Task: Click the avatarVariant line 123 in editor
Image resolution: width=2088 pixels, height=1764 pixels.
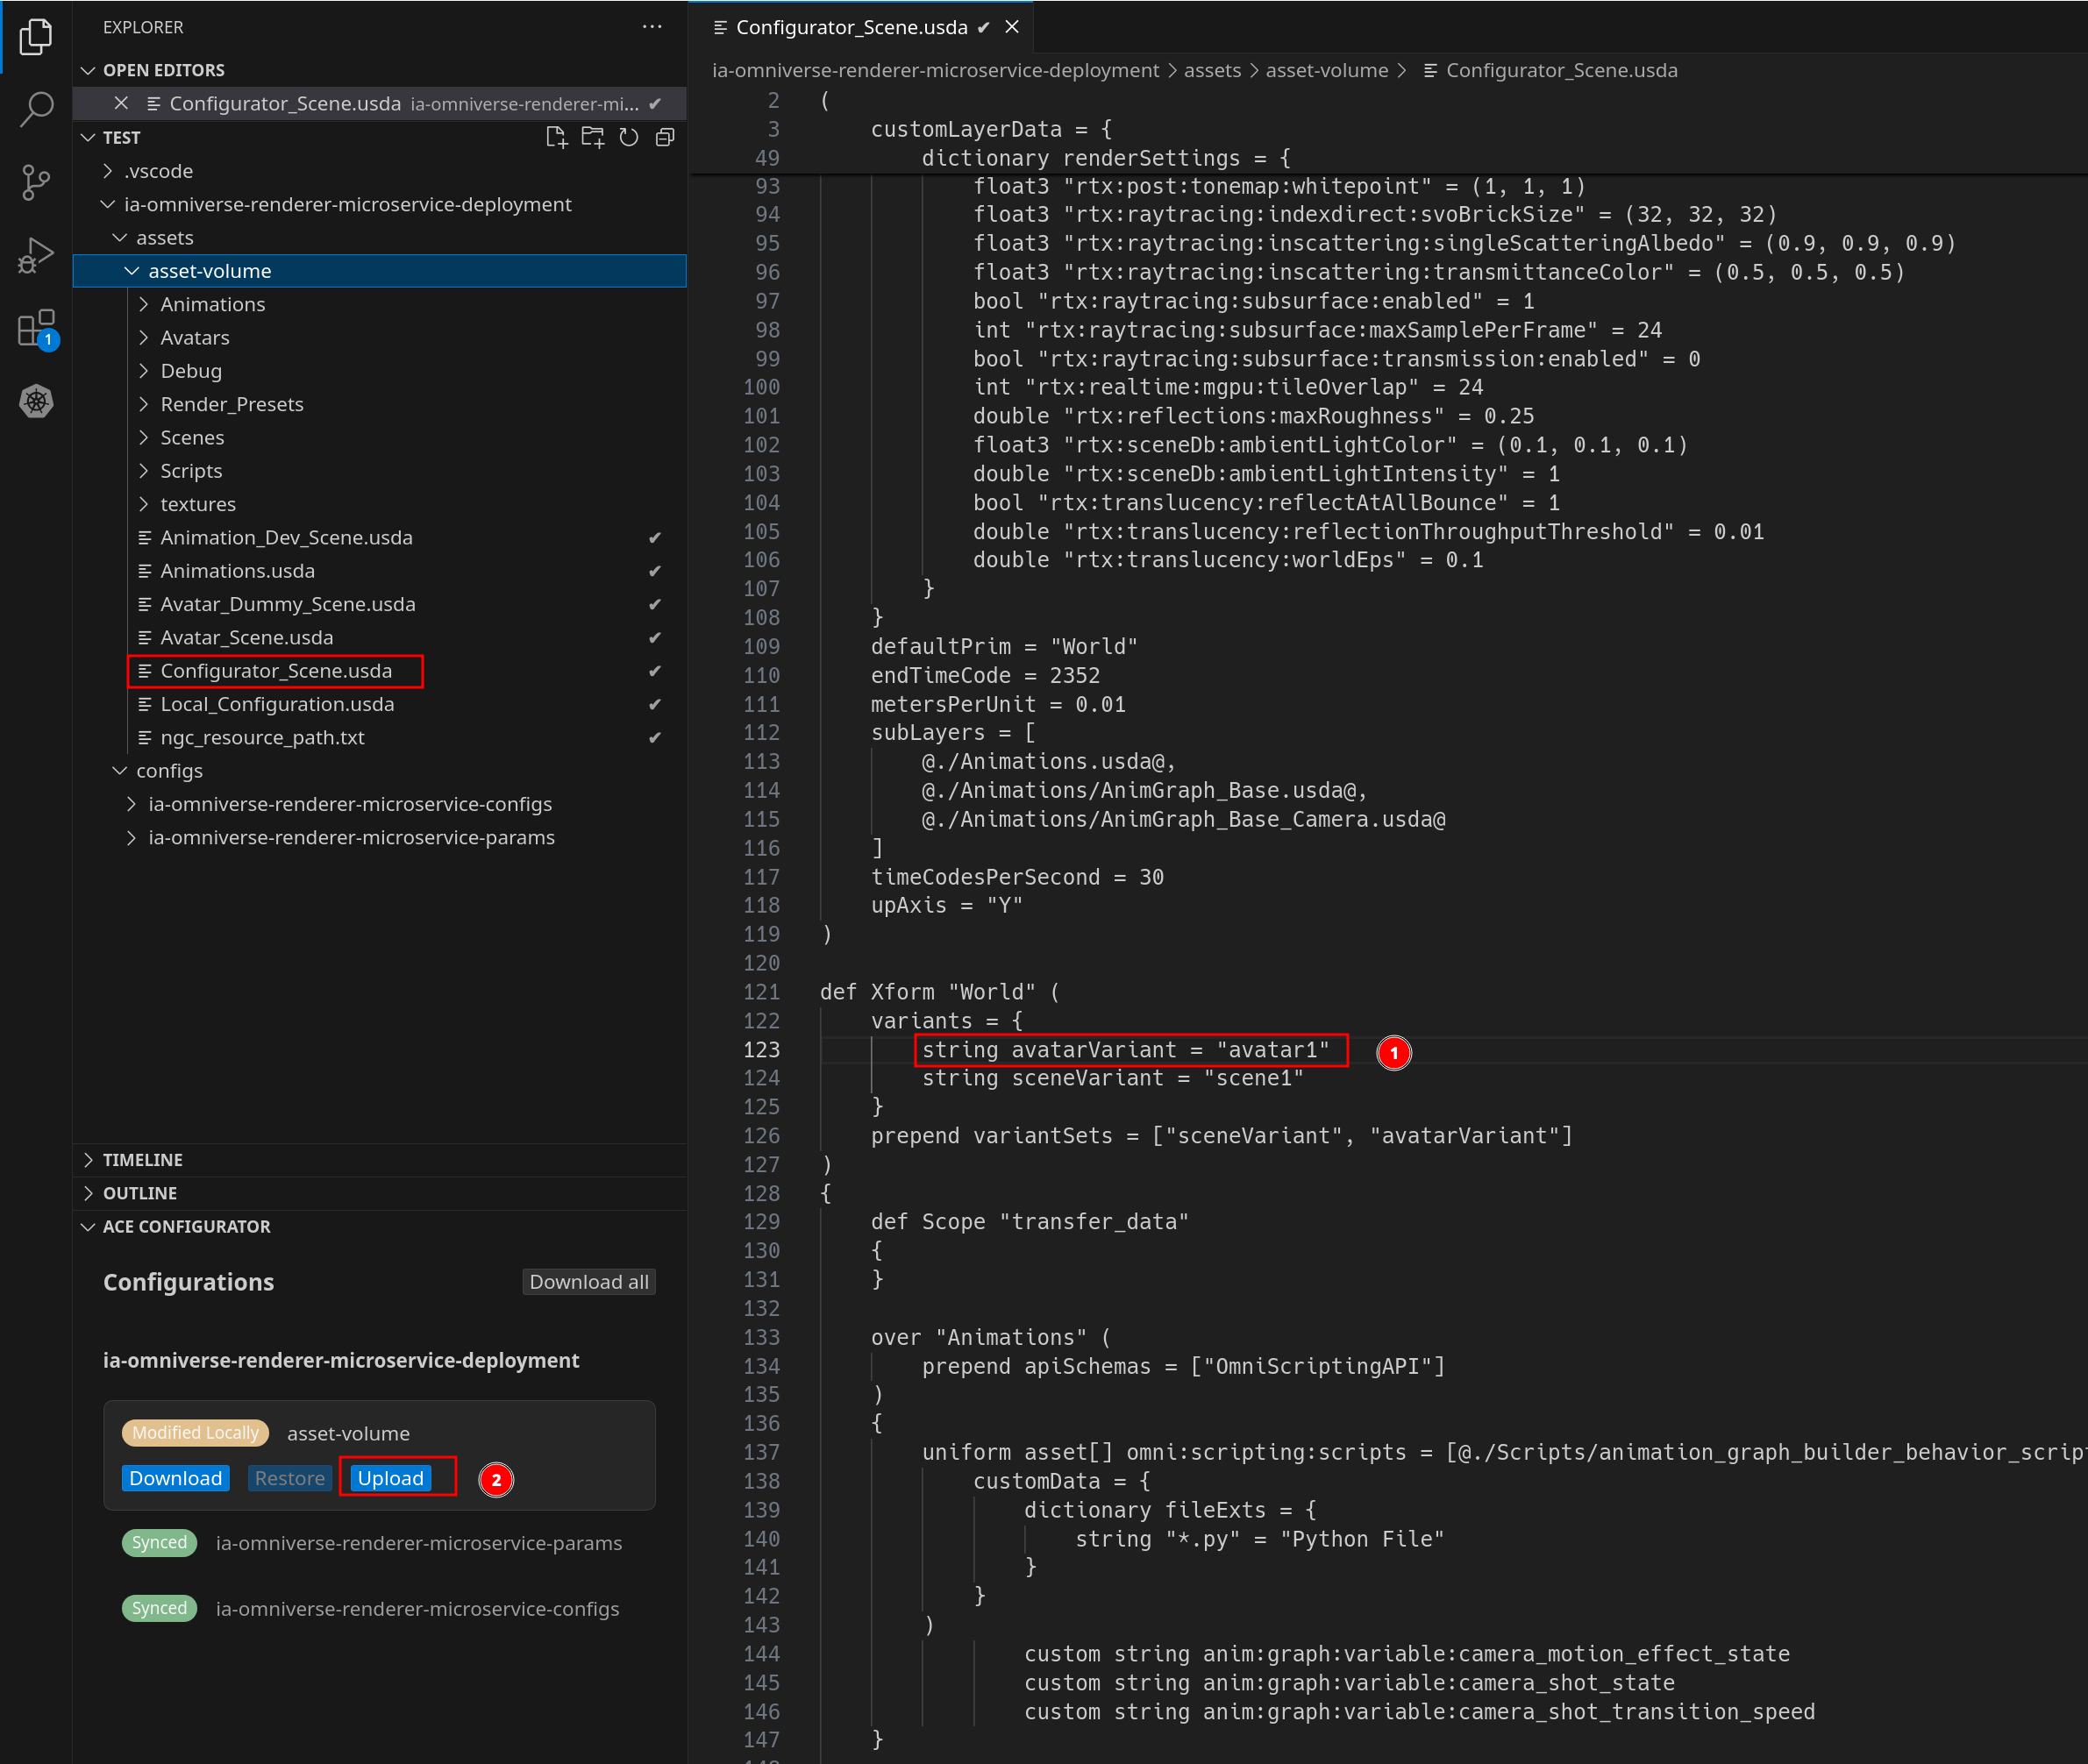Action: (x=1125, y=1050)
